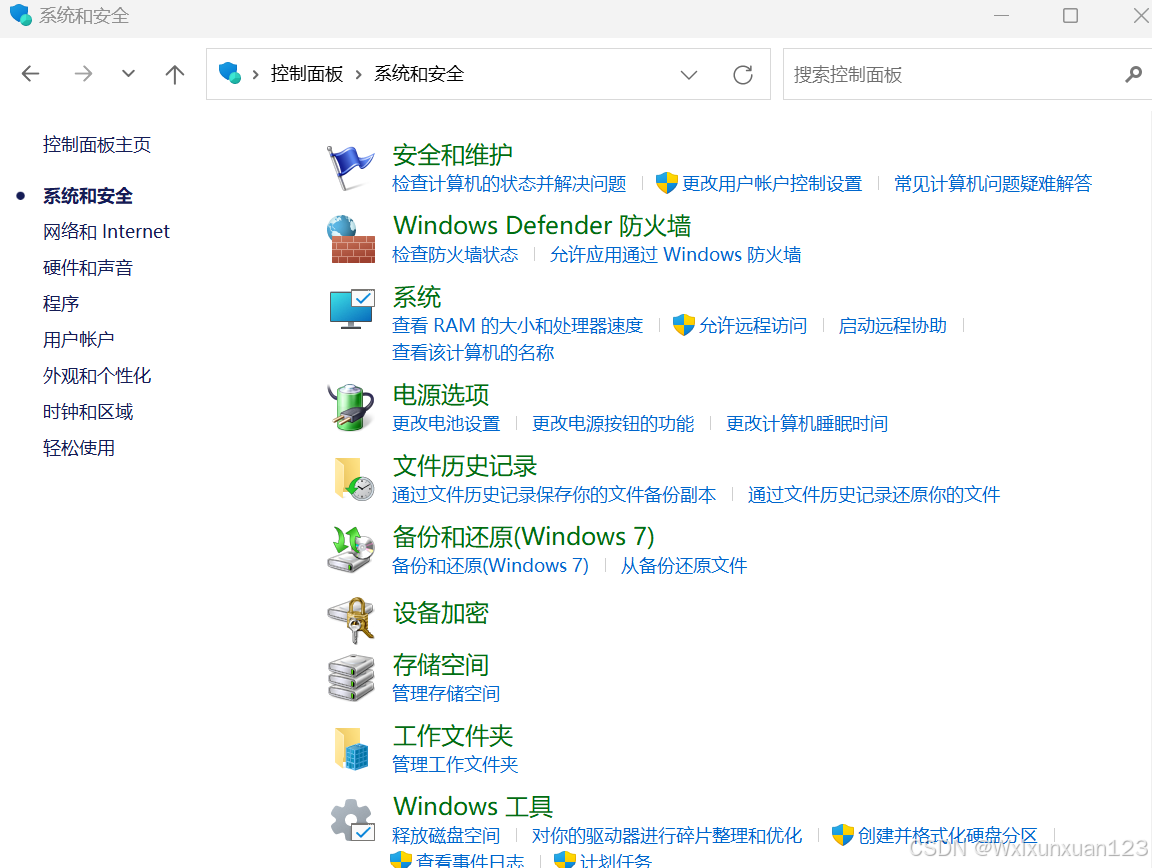Select 系统和安全 in the sidebar

tap(88, 196)
